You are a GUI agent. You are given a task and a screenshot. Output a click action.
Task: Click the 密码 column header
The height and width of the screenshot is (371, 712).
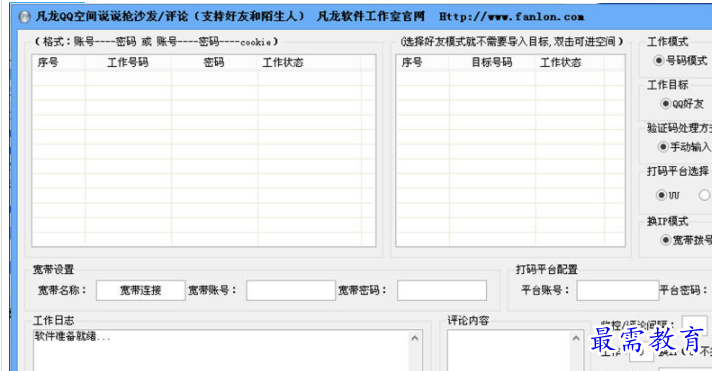tap(214, 63)
